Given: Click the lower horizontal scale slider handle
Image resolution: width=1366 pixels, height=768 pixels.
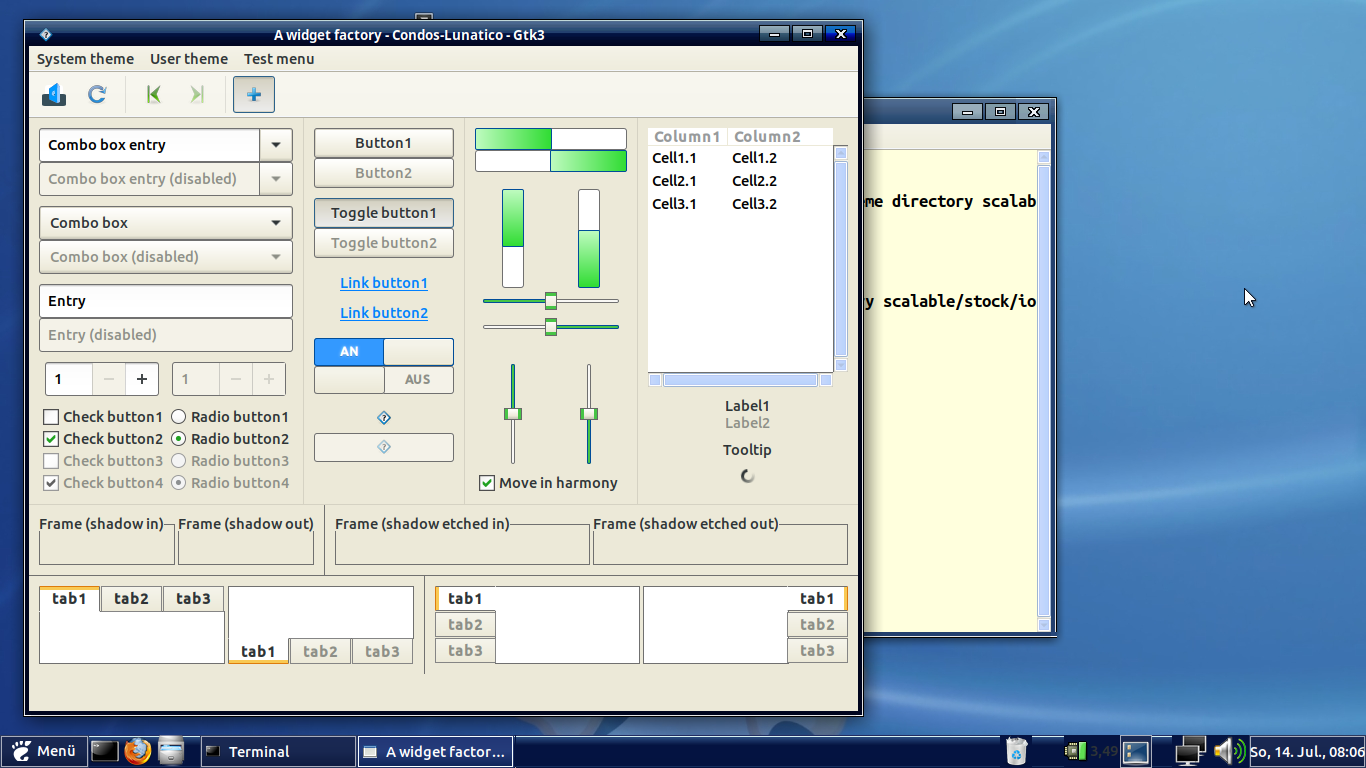Looking at the screenshot, I should pos(551,326).
